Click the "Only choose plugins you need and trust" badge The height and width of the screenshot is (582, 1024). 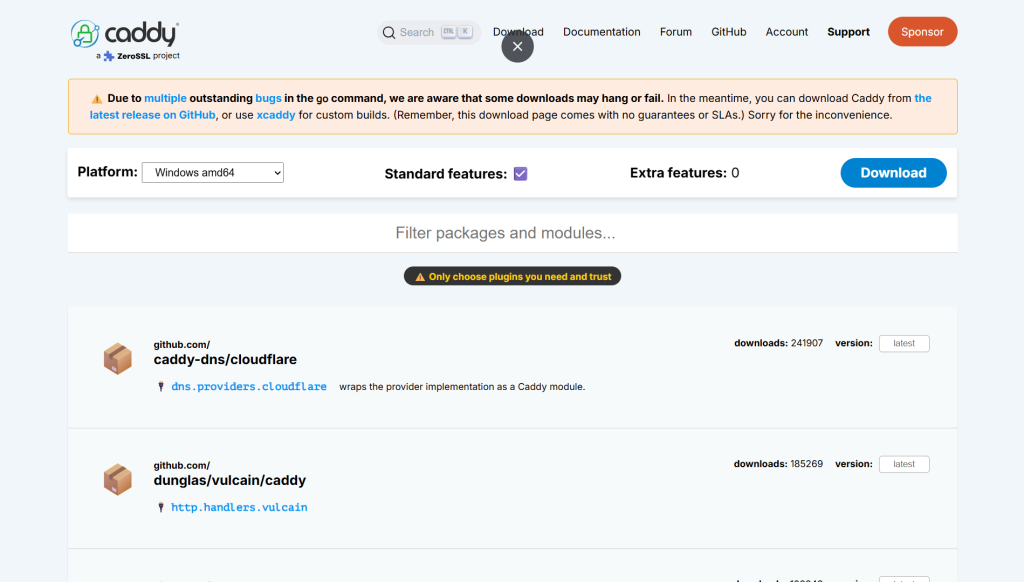click(x=513, y=276)
